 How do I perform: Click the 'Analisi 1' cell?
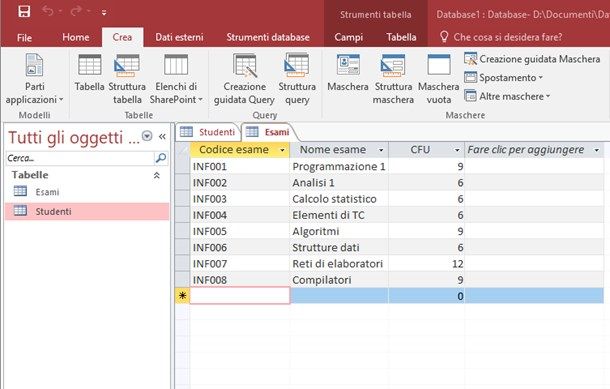point(339,183)
